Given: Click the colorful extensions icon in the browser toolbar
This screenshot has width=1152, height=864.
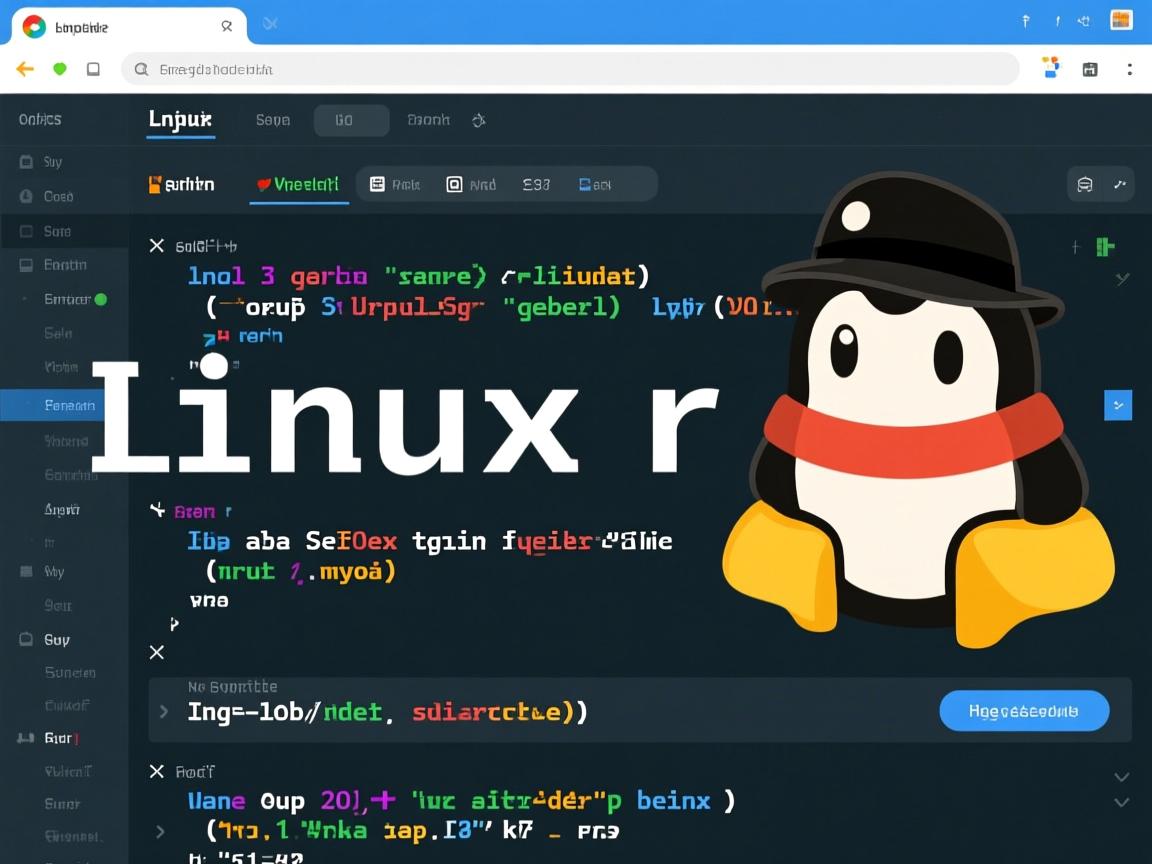Looking at the screenshot, I should pos(1050,66).
